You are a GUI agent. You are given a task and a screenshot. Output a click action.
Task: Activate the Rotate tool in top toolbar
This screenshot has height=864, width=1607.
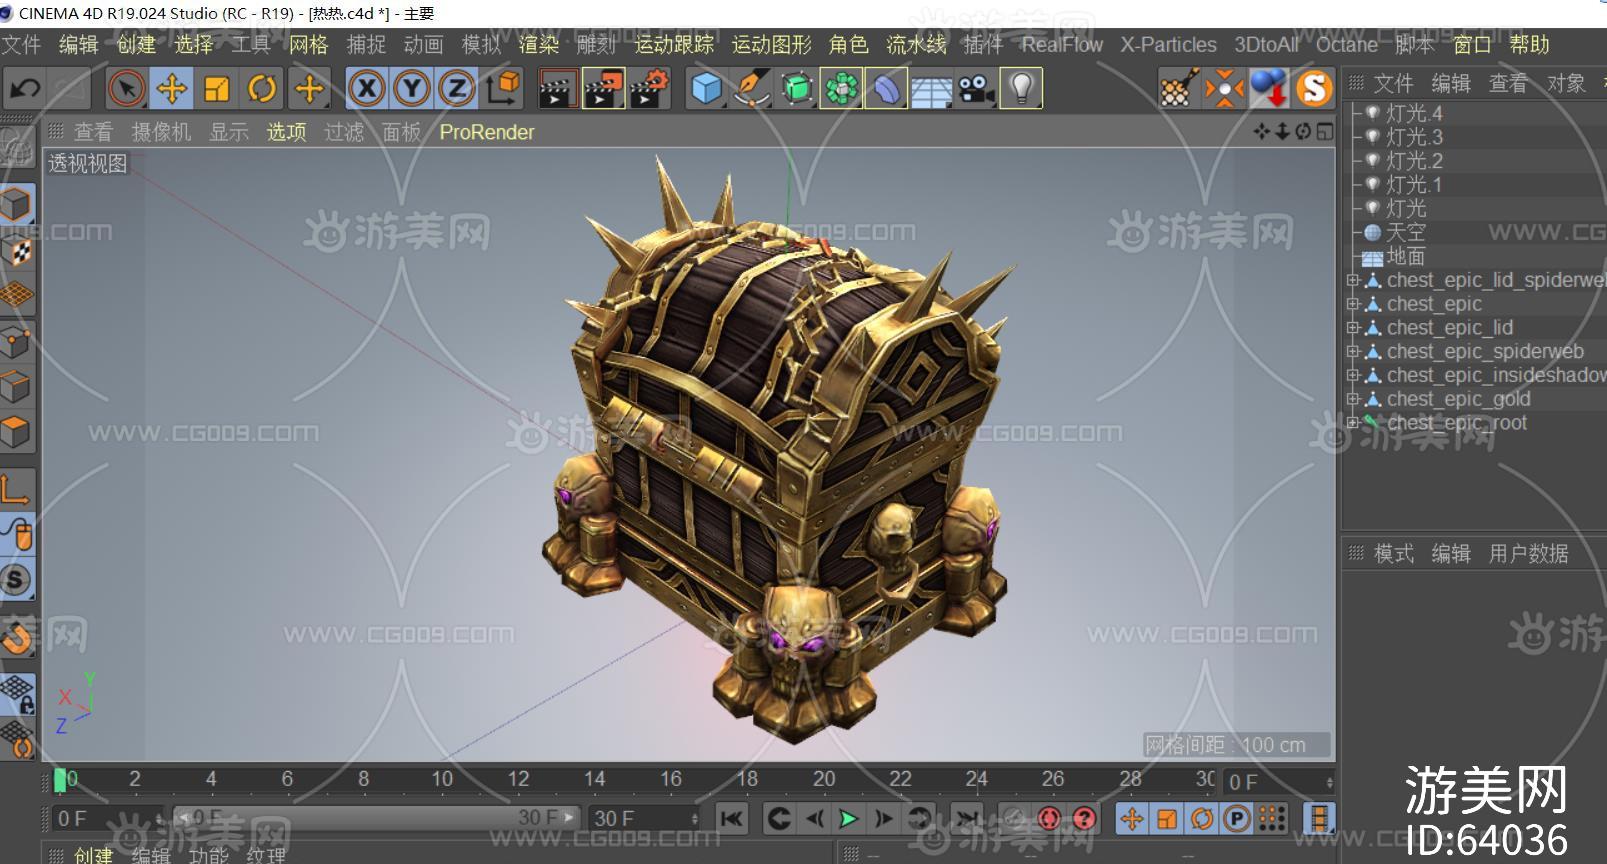pos(263,89)
